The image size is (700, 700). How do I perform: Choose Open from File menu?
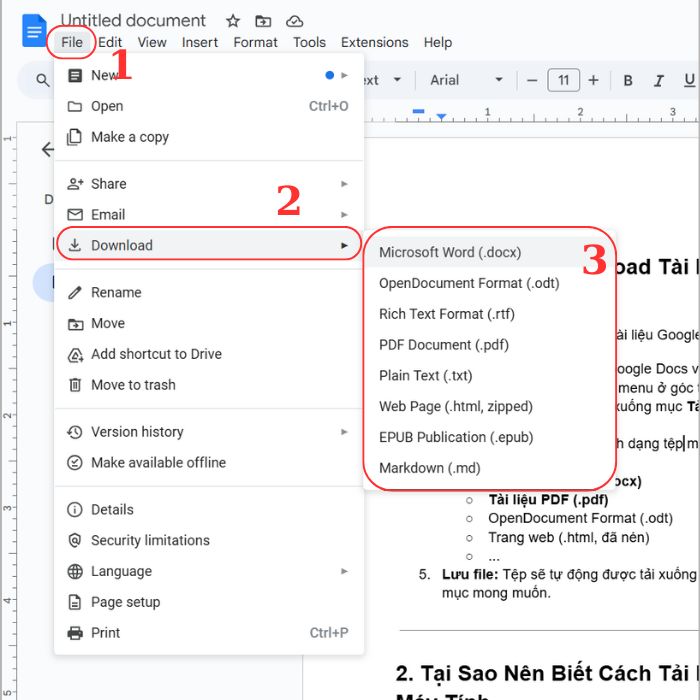tap(208, 106)
